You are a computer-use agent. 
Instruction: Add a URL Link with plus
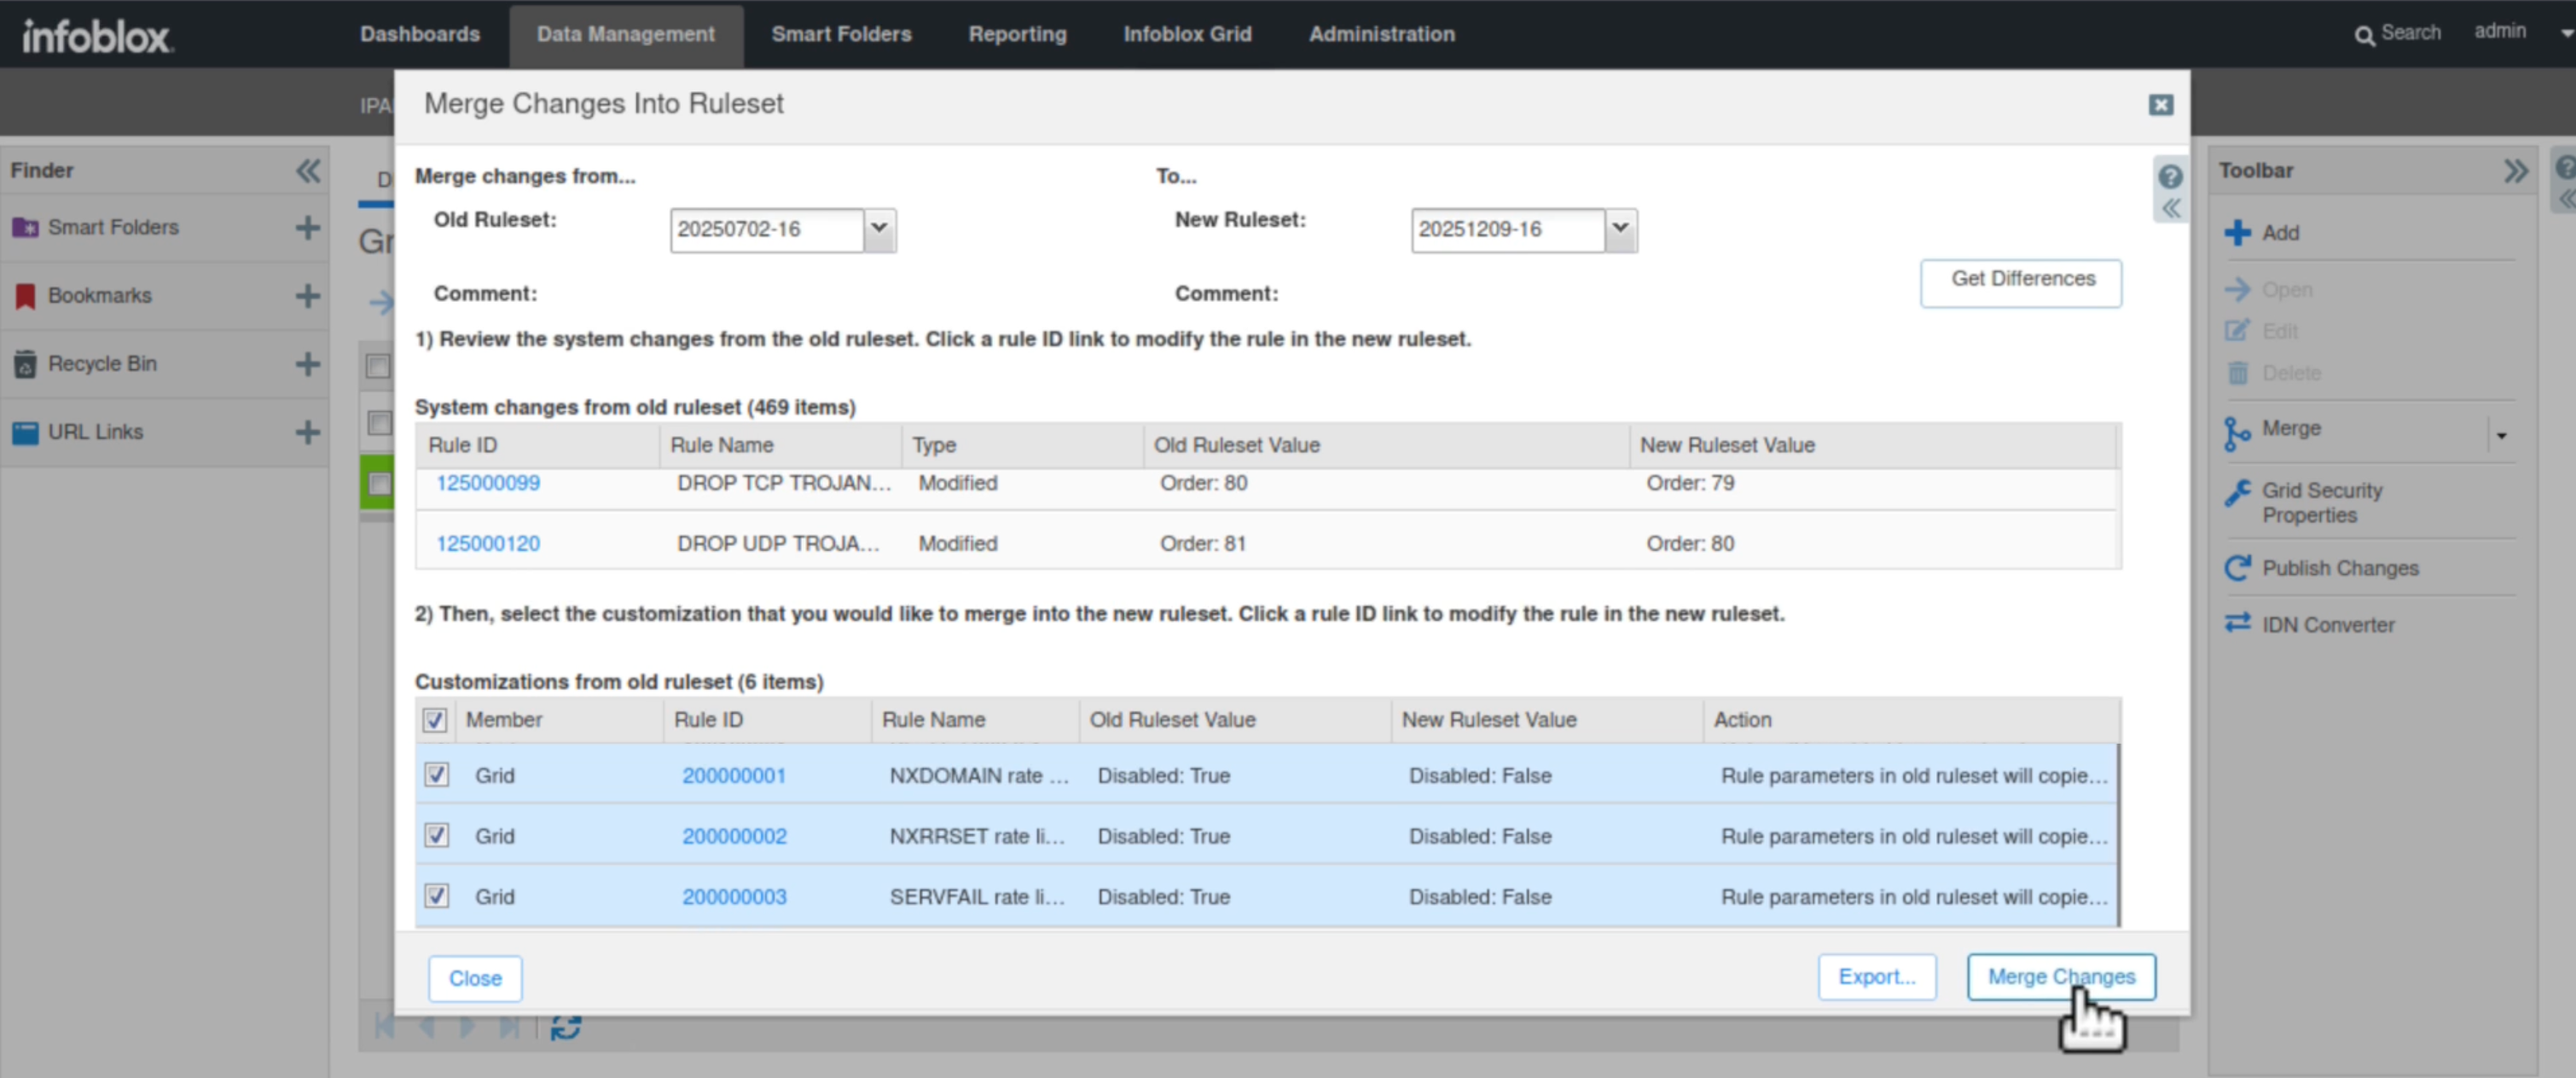click(x=308, y=432)
